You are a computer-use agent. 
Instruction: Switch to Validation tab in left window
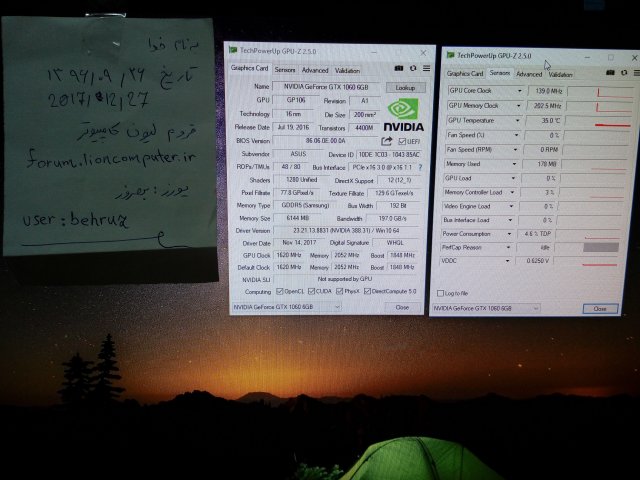(347, 71)
